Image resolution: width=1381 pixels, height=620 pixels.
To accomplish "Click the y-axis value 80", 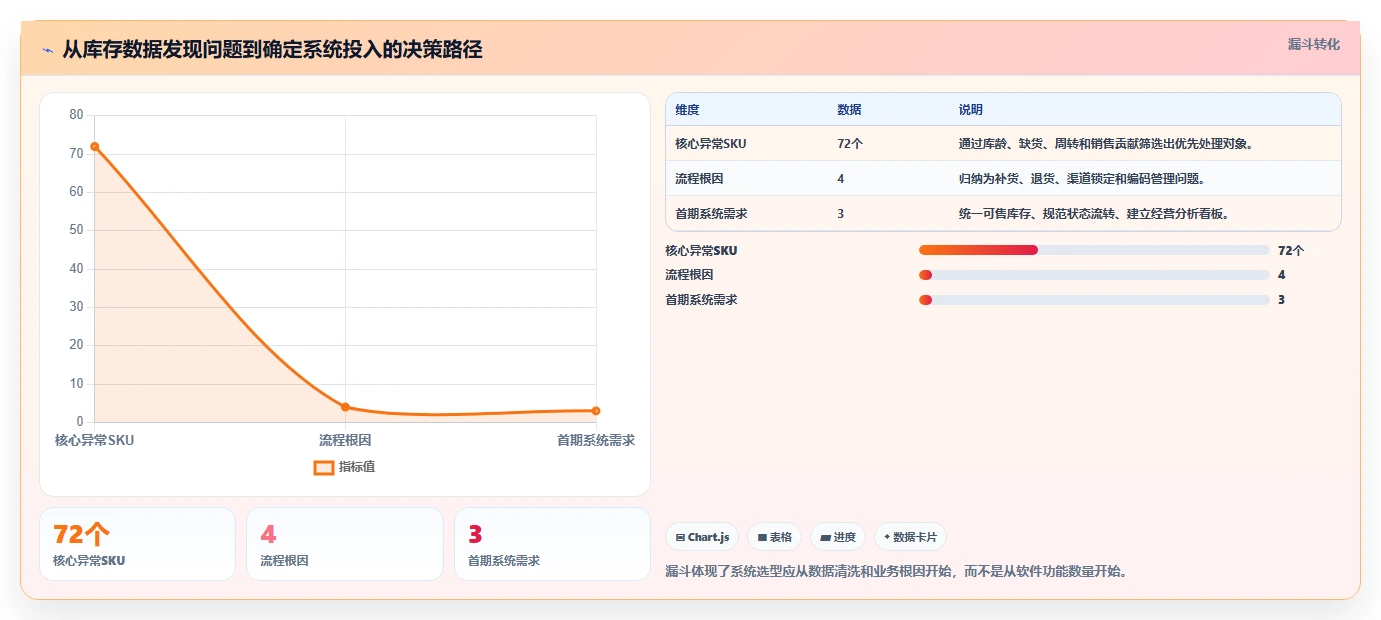I will point(76,115).
